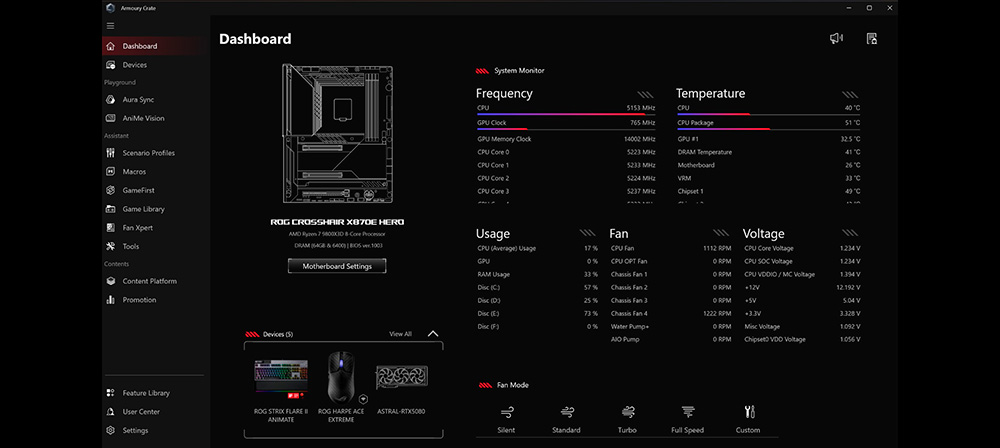Open the hamburger menu icon
1000x448 pixels.
click(110, 26)
